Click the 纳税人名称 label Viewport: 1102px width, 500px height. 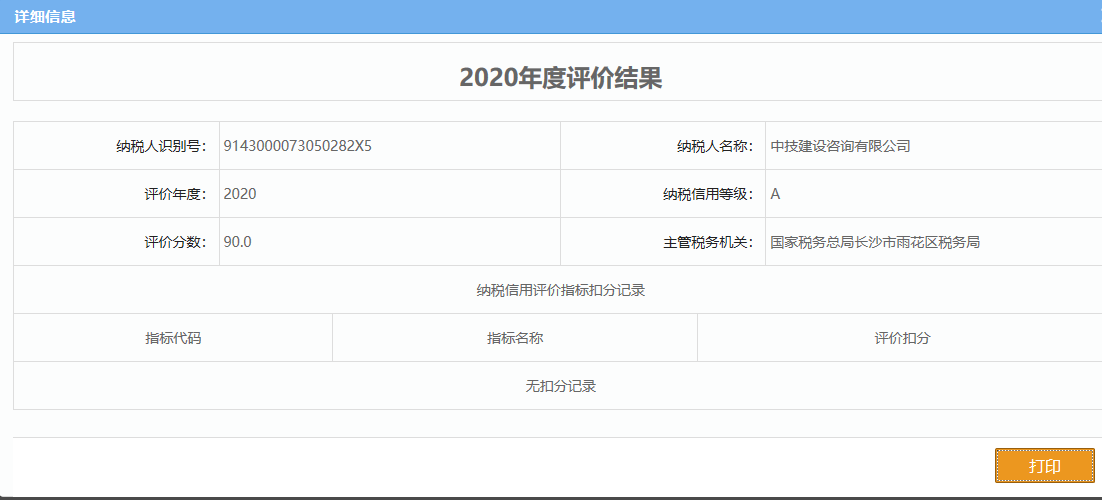pos(715,146)
